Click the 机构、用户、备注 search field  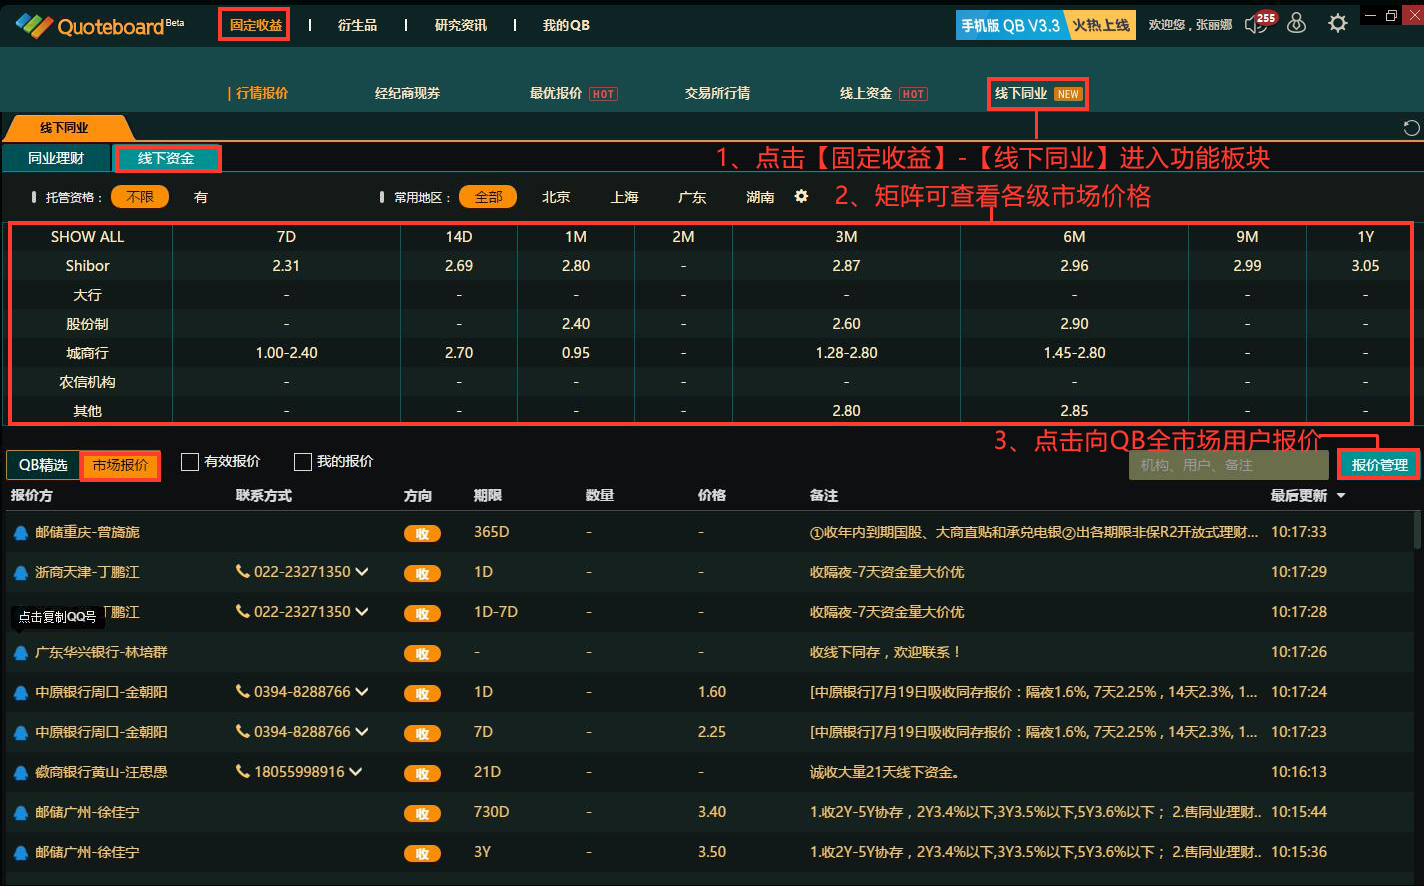[1229, 465]
